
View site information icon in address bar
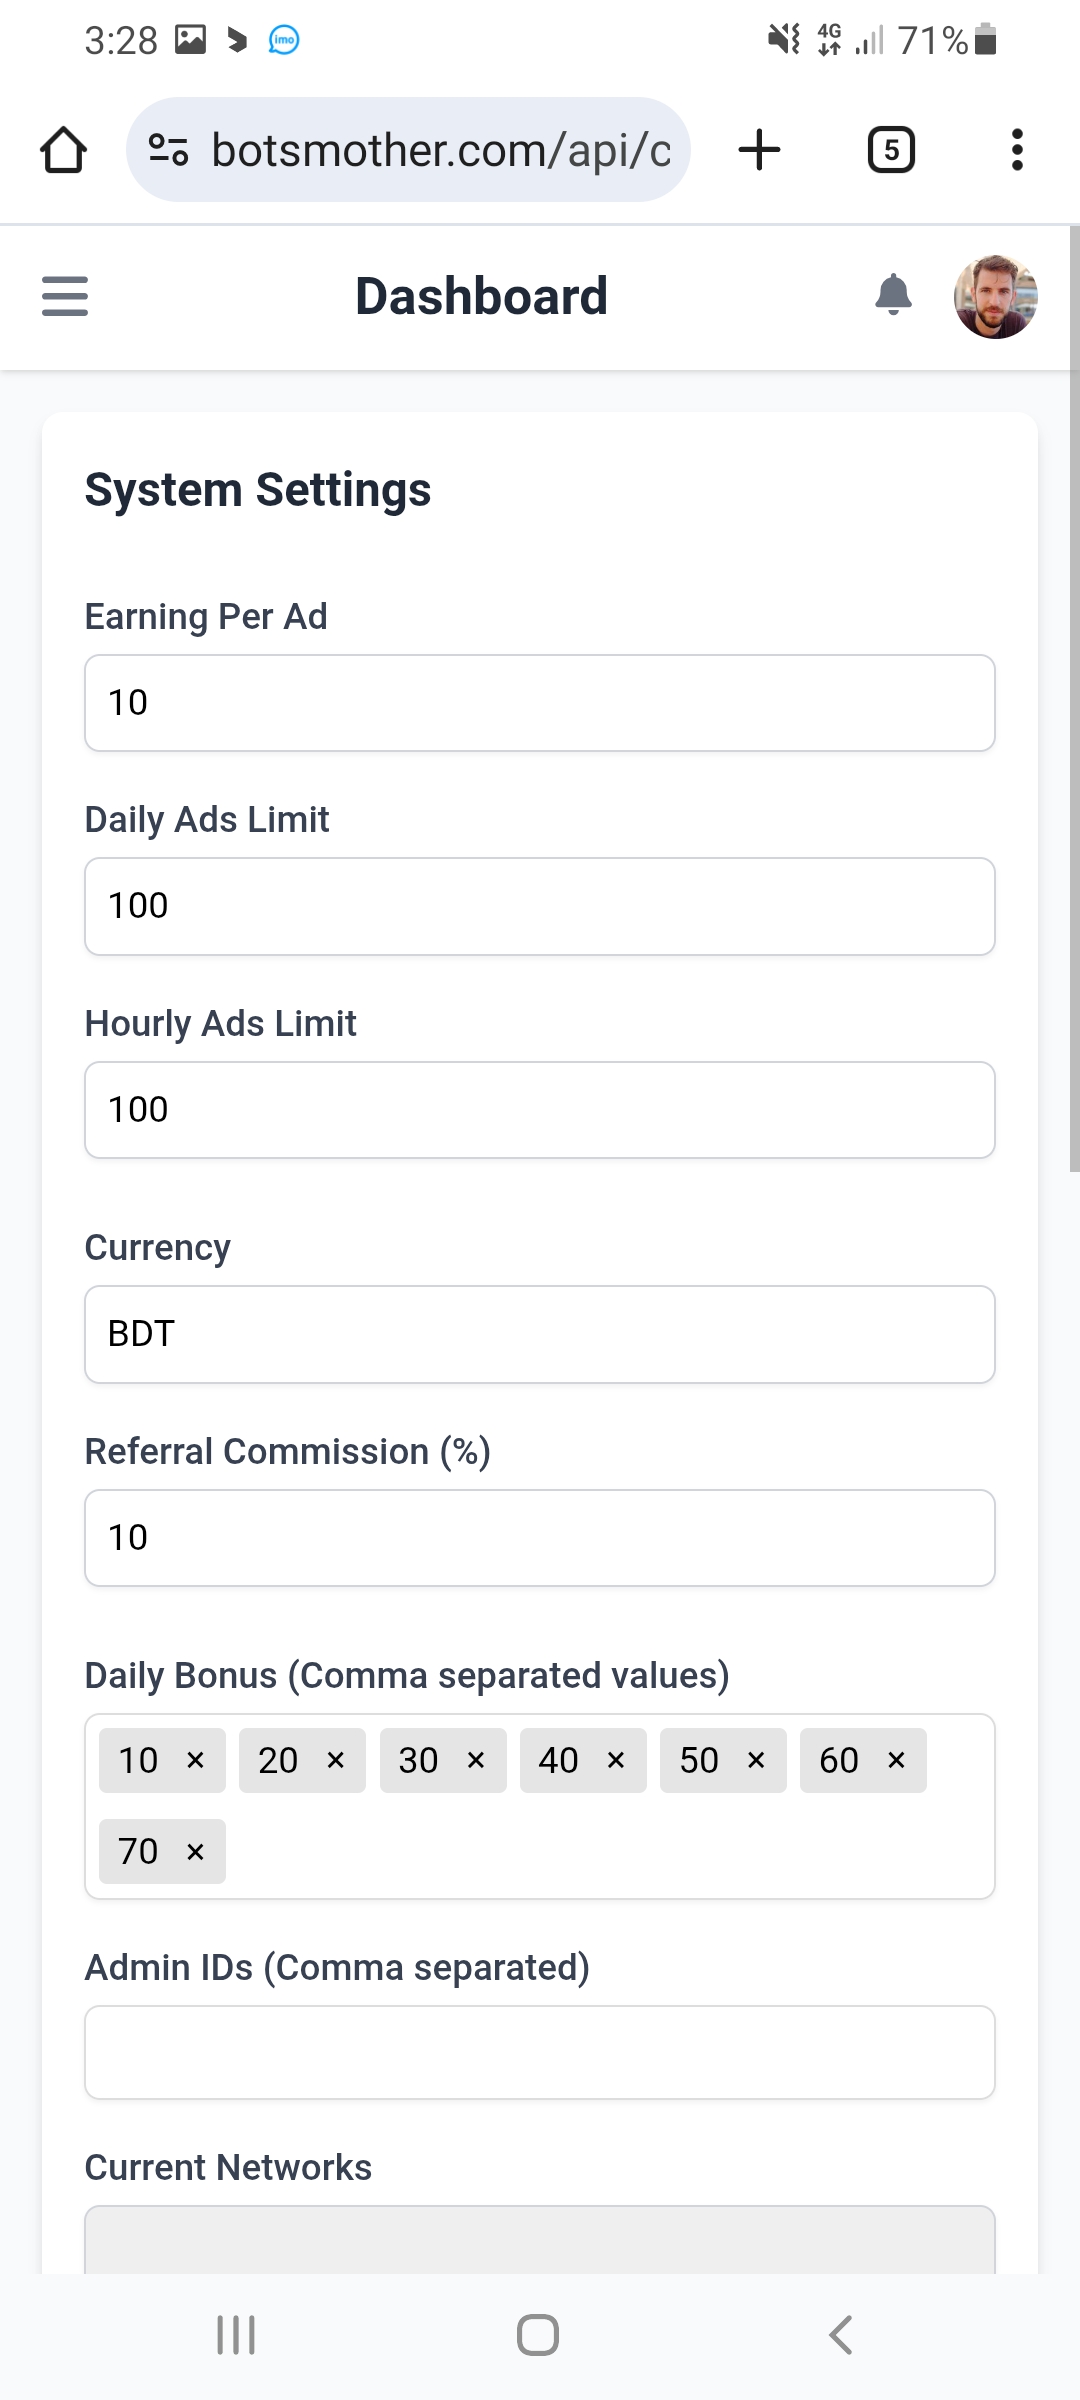168,150
